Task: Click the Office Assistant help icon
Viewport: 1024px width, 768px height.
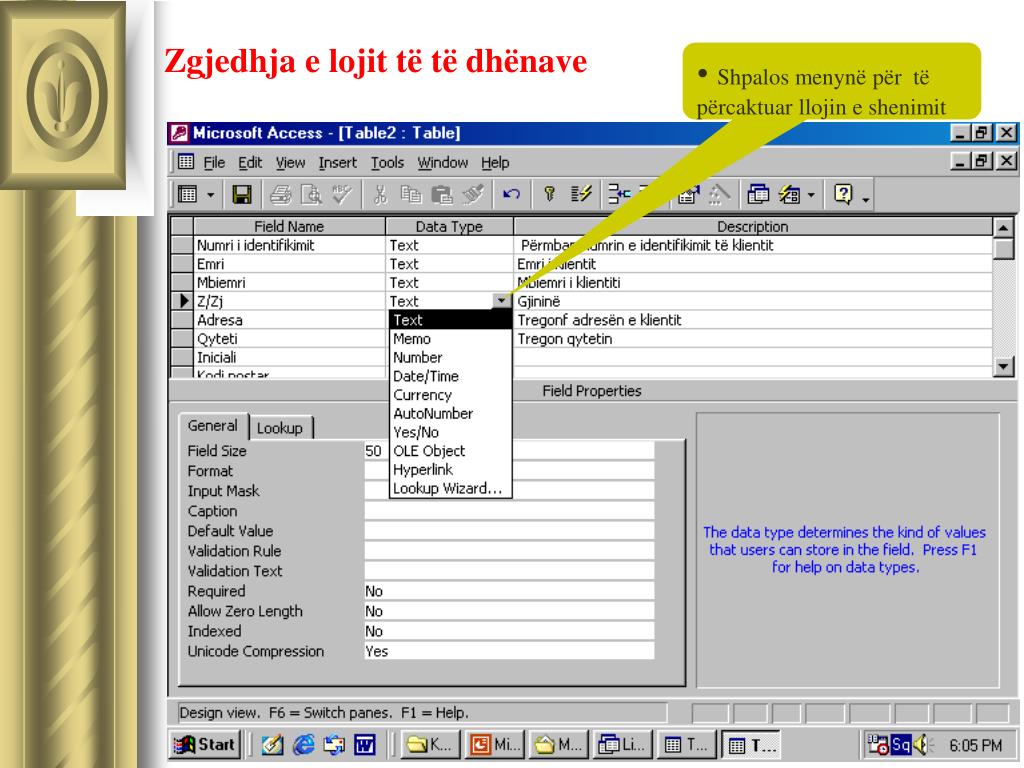Action: point(843,195)
